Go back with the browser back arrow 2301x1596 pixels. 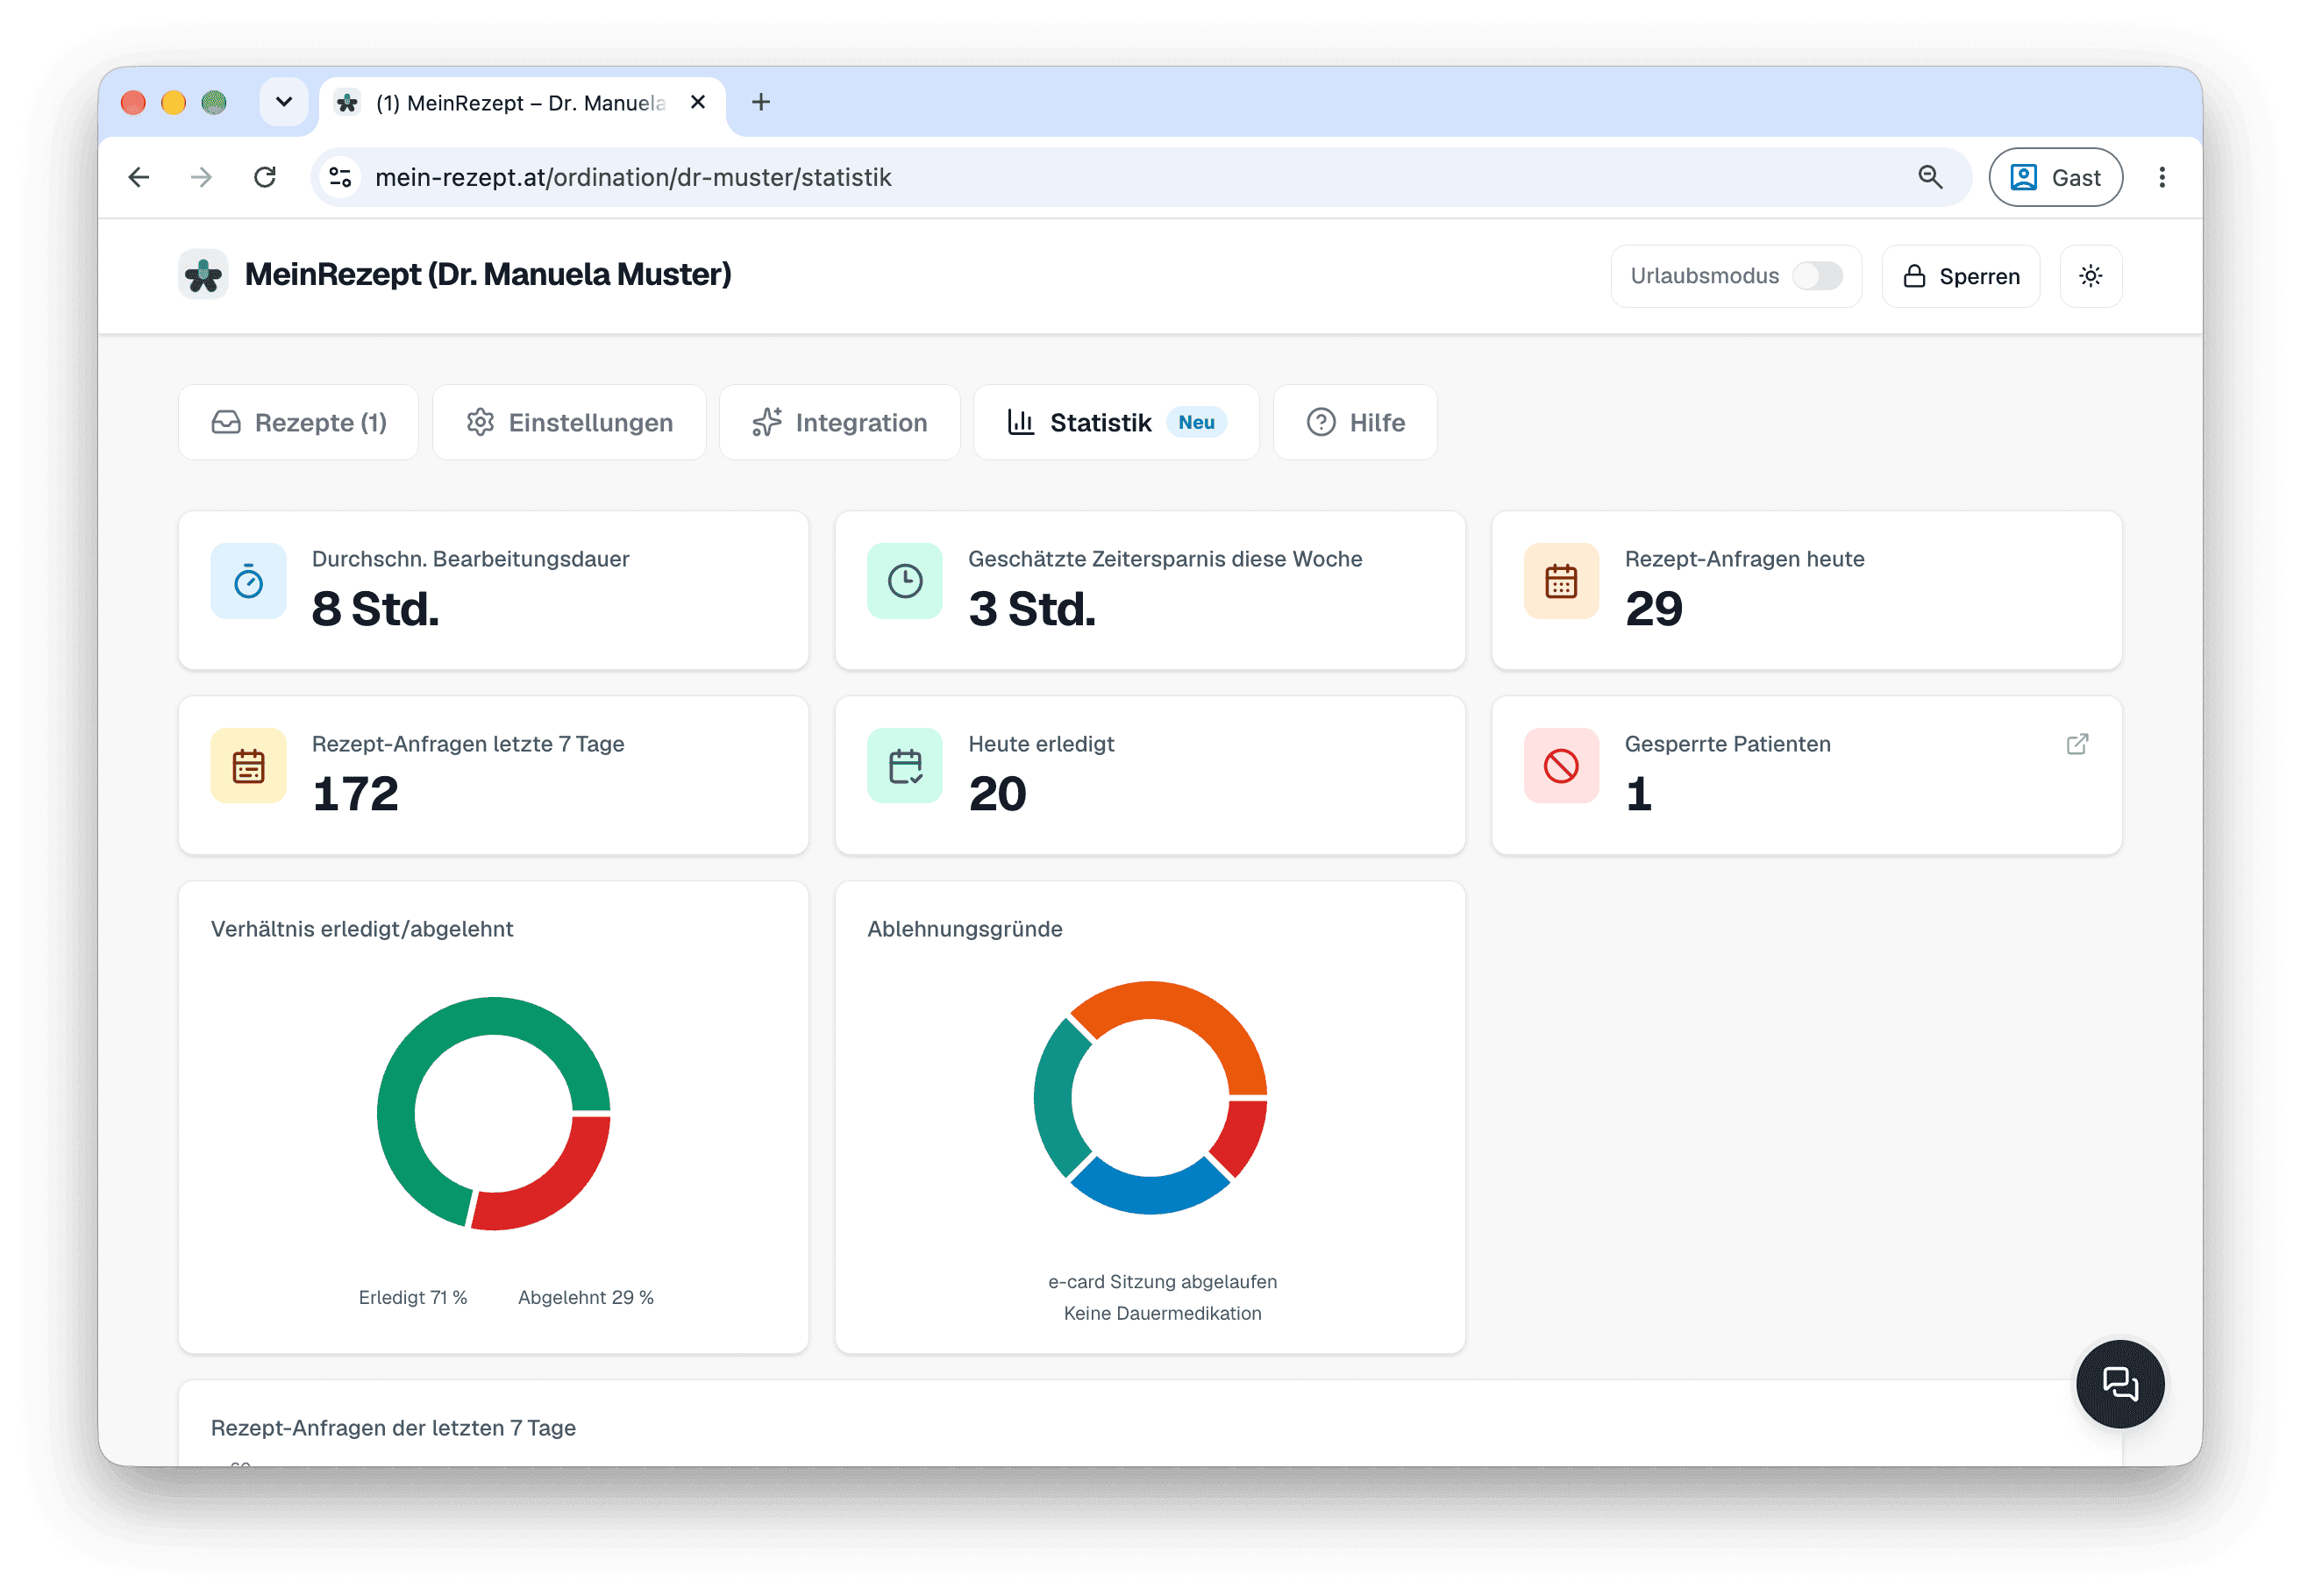[139, 178]
